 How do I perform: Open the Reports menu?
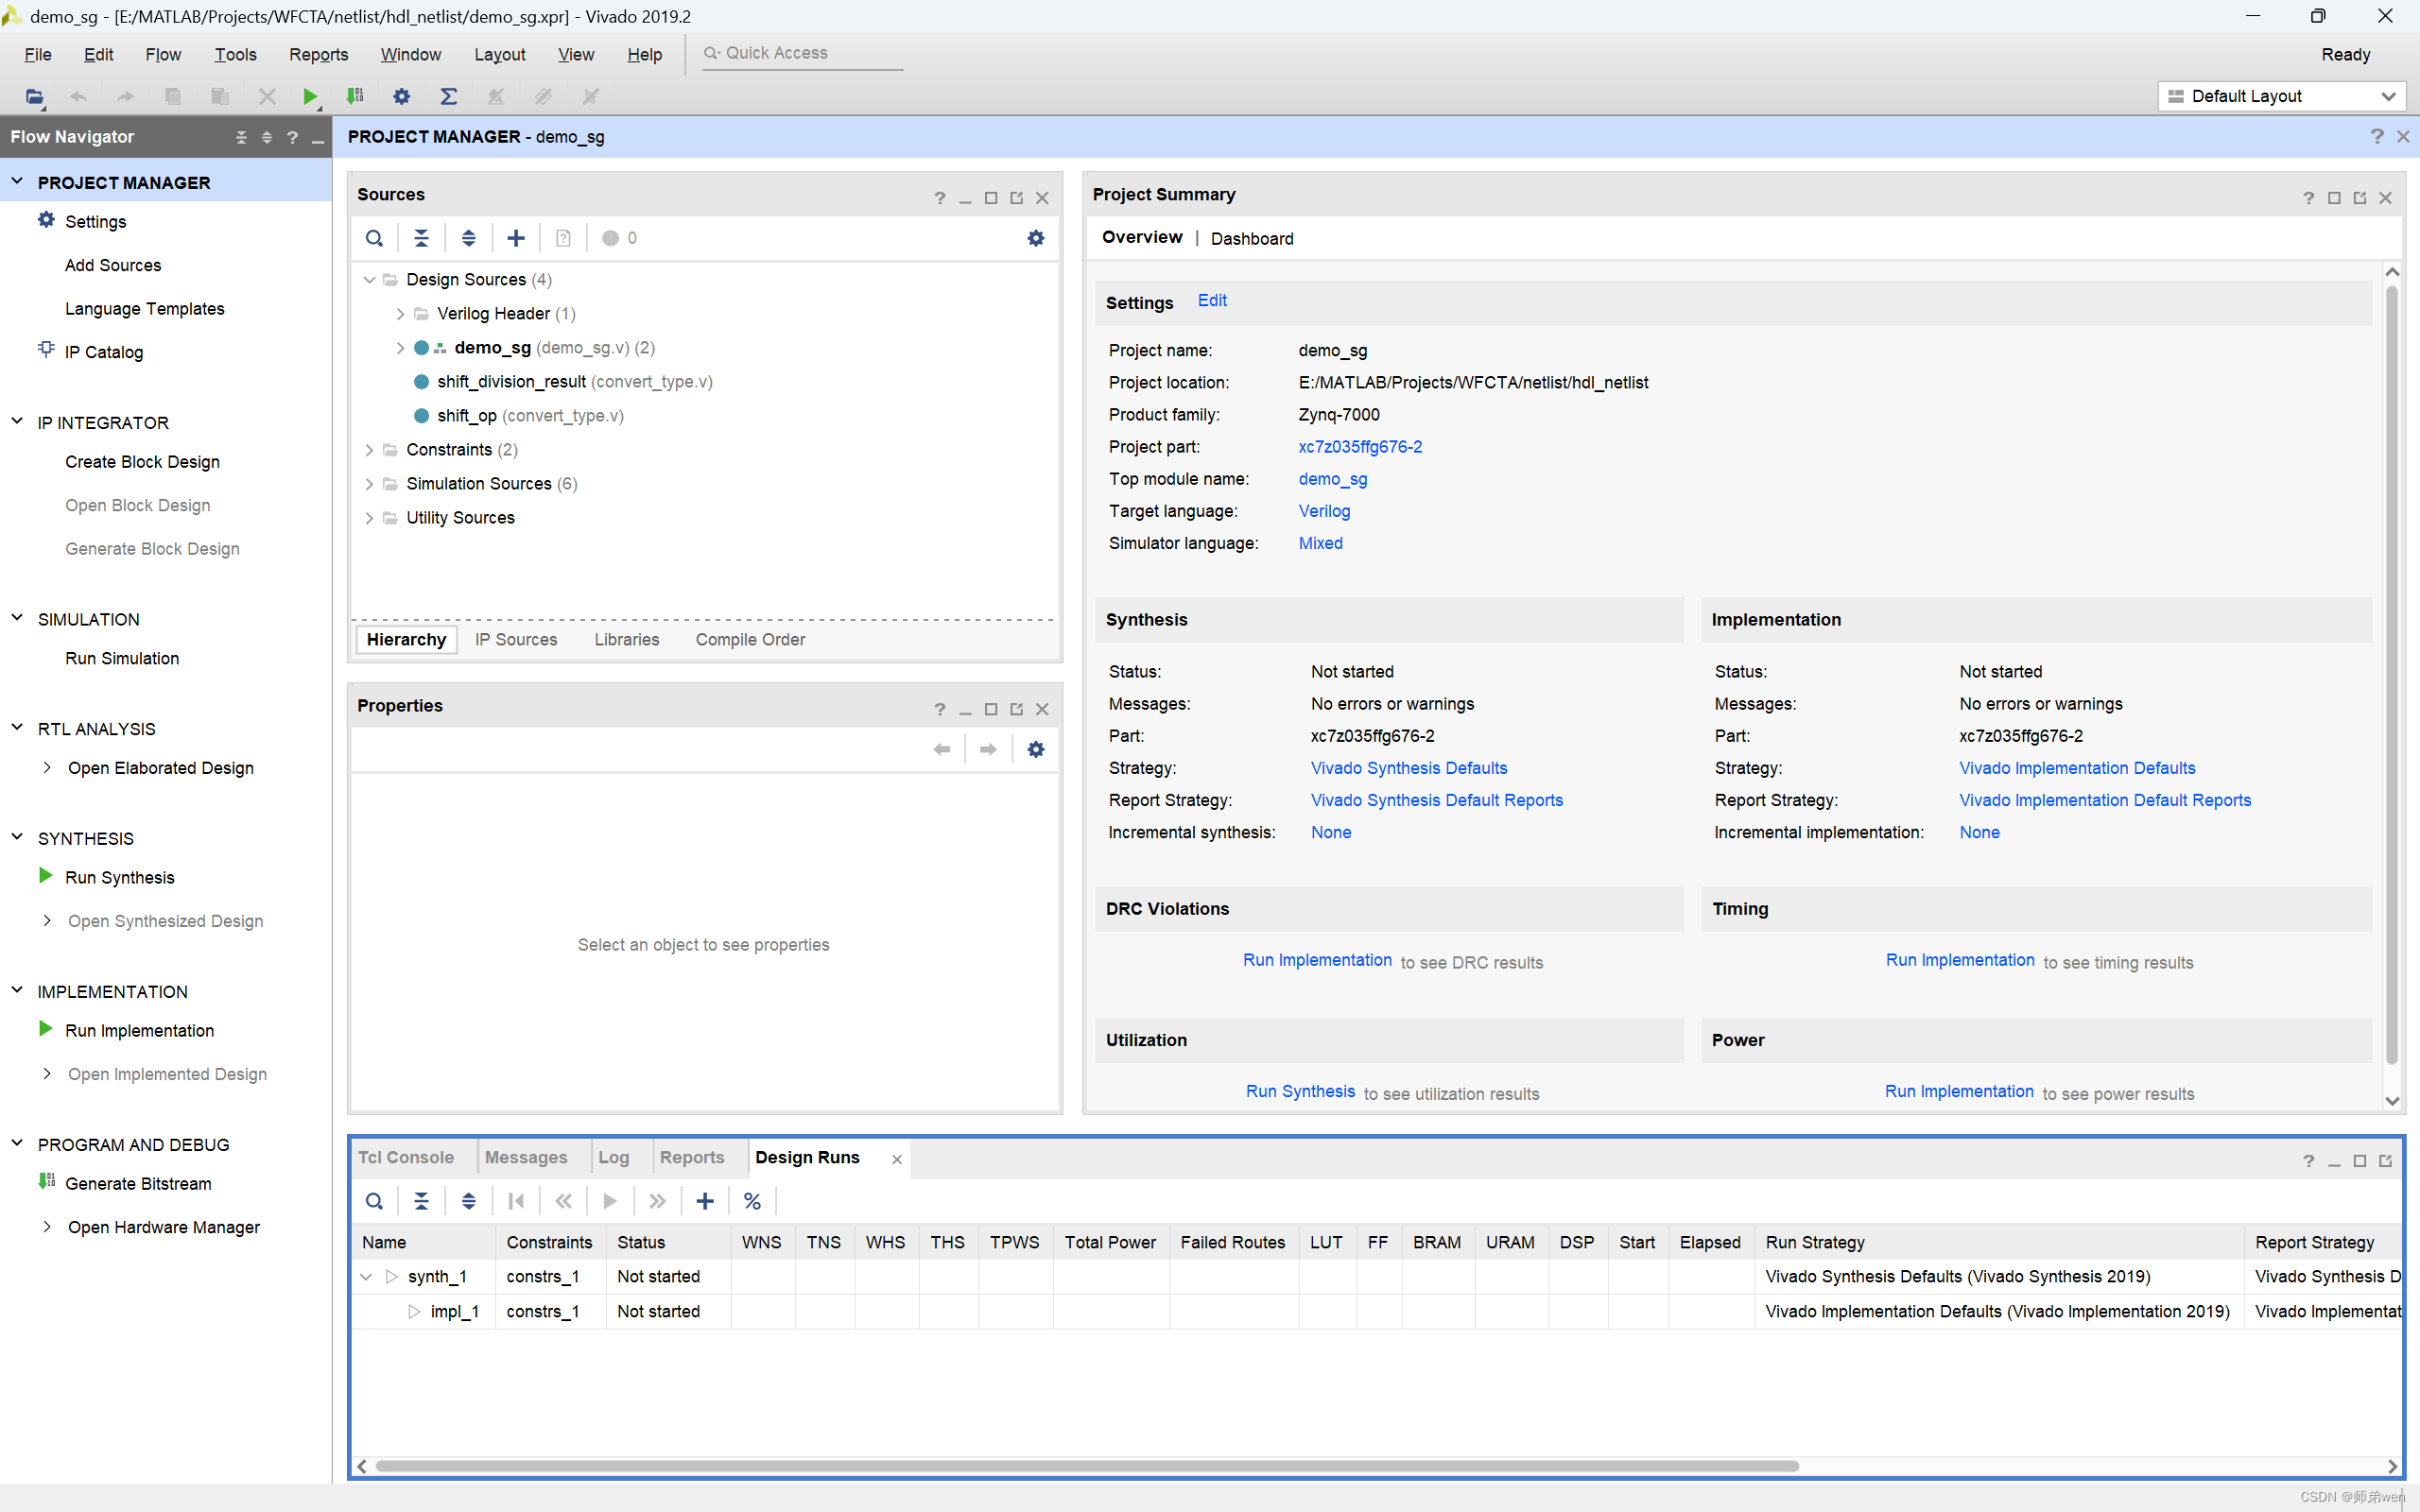(318, 54)
